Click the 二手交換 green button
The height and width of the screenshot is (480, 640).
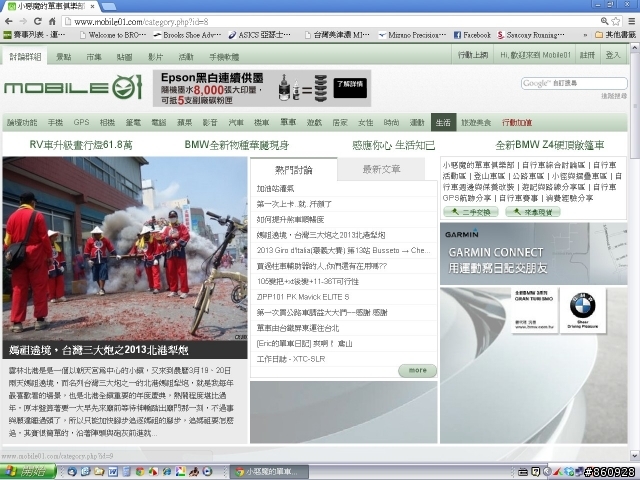[x=471, y=212]
